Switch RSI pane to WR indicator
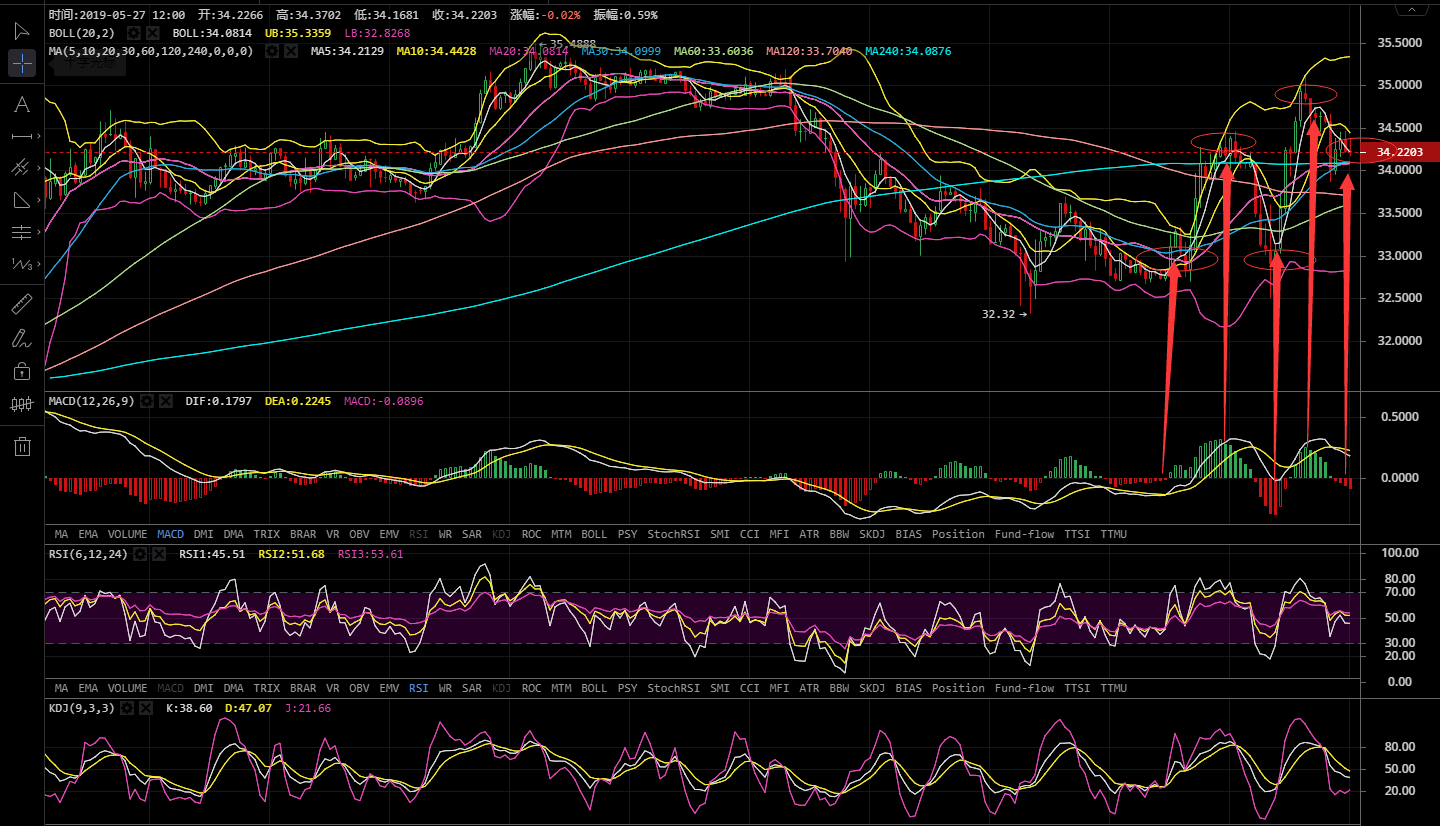 click(x=445, y=688)
